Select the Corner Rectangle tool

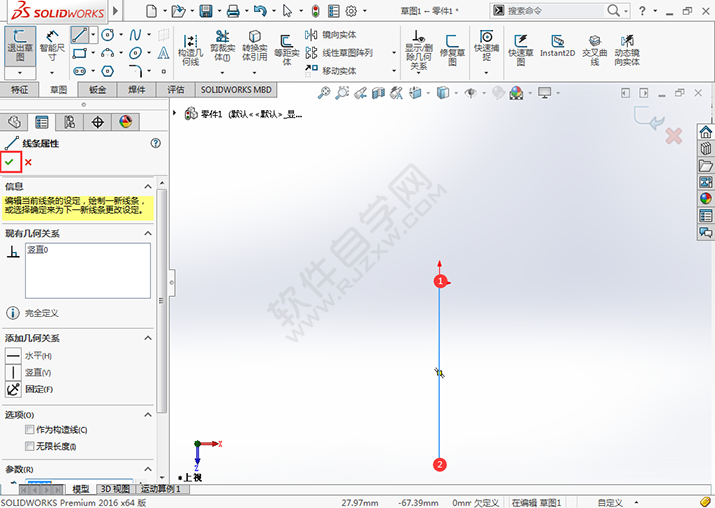[79, 53]
